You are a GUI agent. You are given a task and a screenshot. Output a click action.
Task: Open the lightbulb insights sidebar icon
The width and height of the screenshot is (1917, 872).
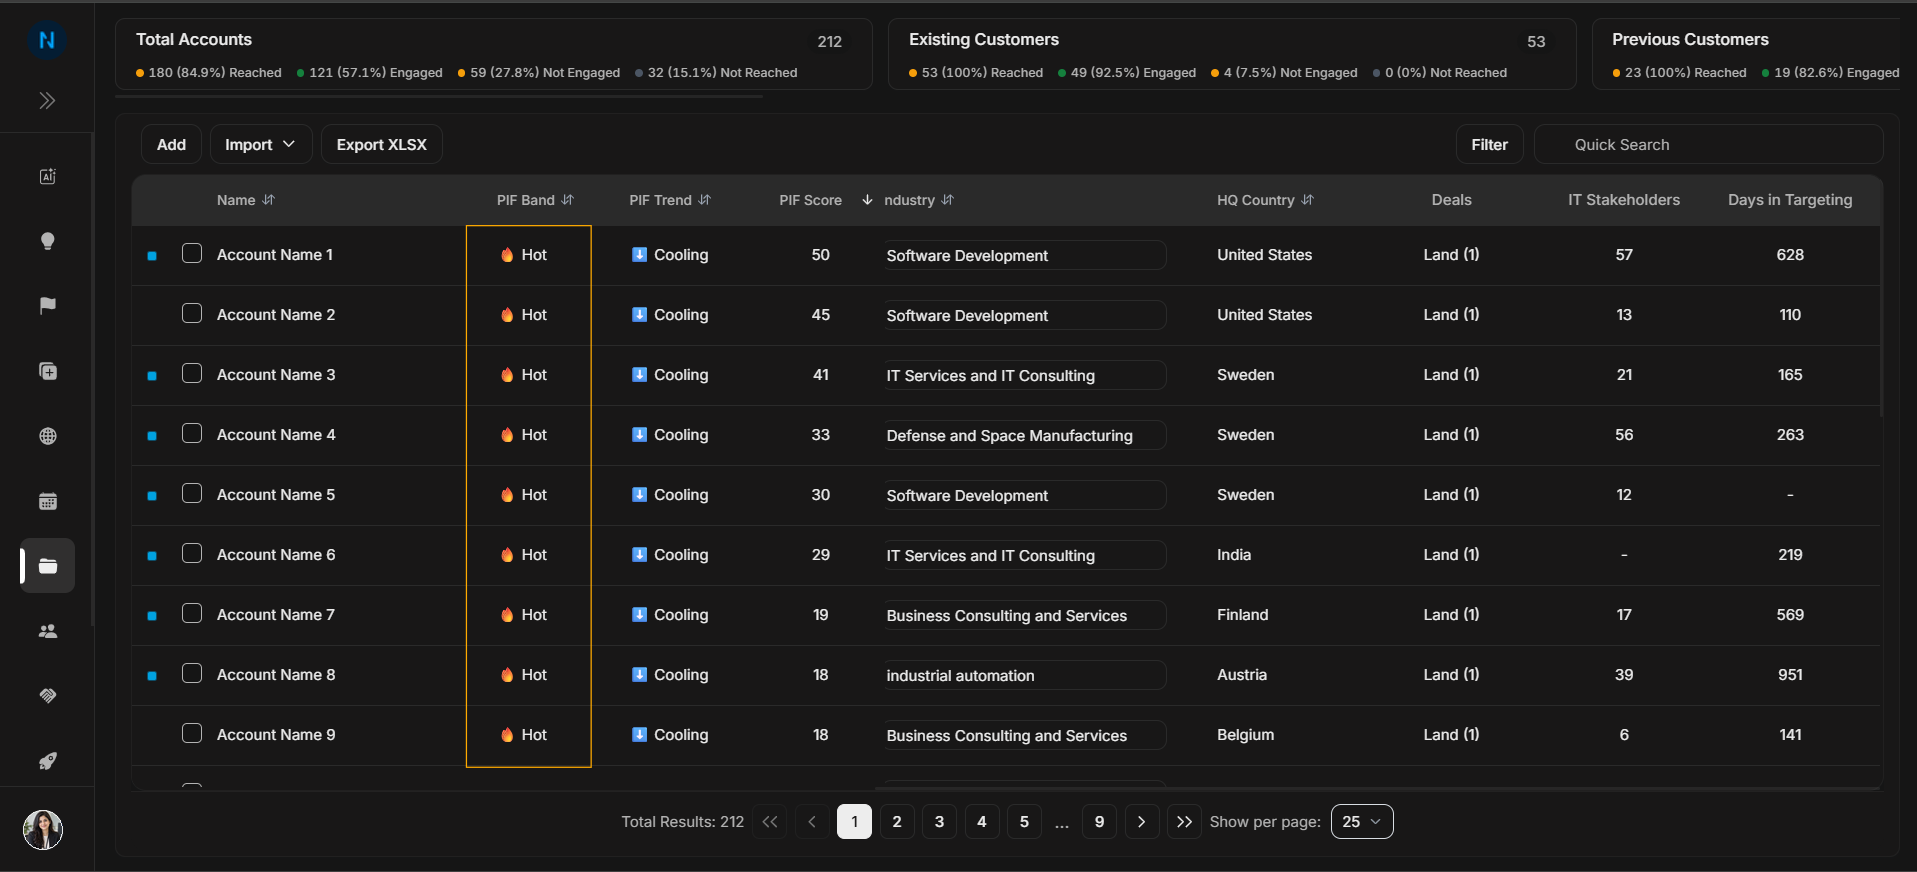pos(47,241)
